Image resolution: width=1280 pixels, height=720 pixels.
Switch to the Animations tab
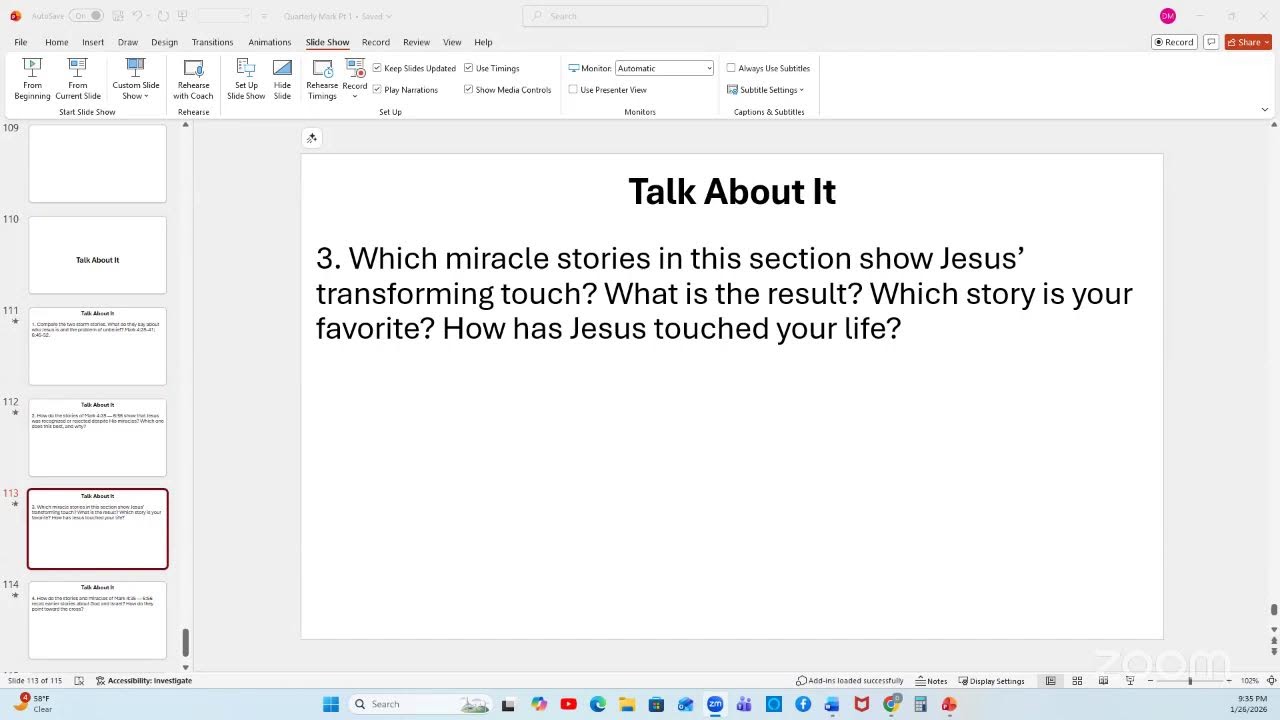pyautogui.click(x=270, y=42)
